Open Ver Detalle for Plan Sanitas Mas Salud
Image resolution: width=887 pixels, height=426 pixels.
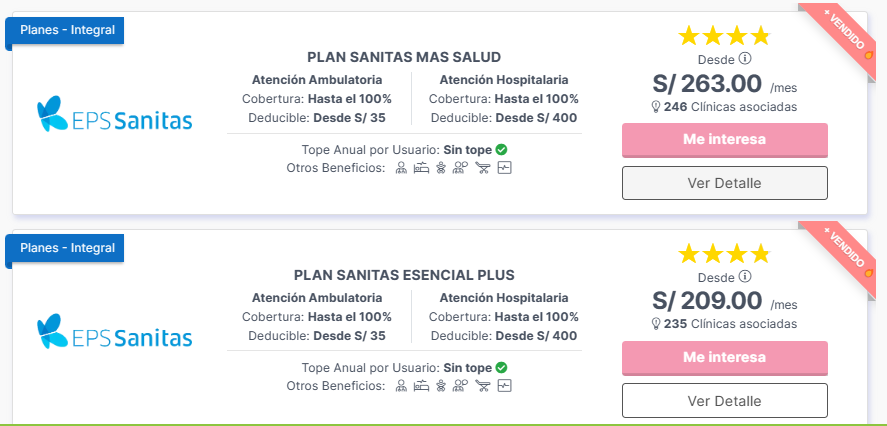pyautogui.click(x=725, y=183)
